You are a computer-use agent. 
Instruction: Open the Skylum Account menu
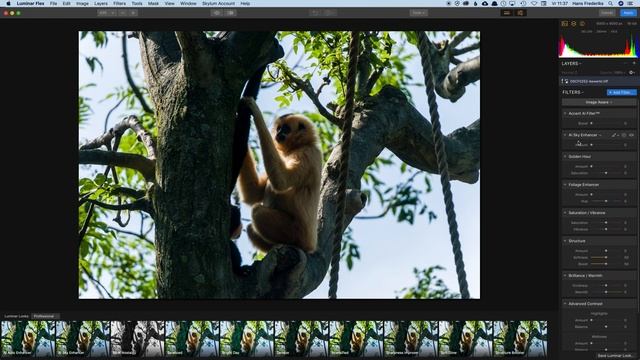pyautogui.click(x=218, y=3)
